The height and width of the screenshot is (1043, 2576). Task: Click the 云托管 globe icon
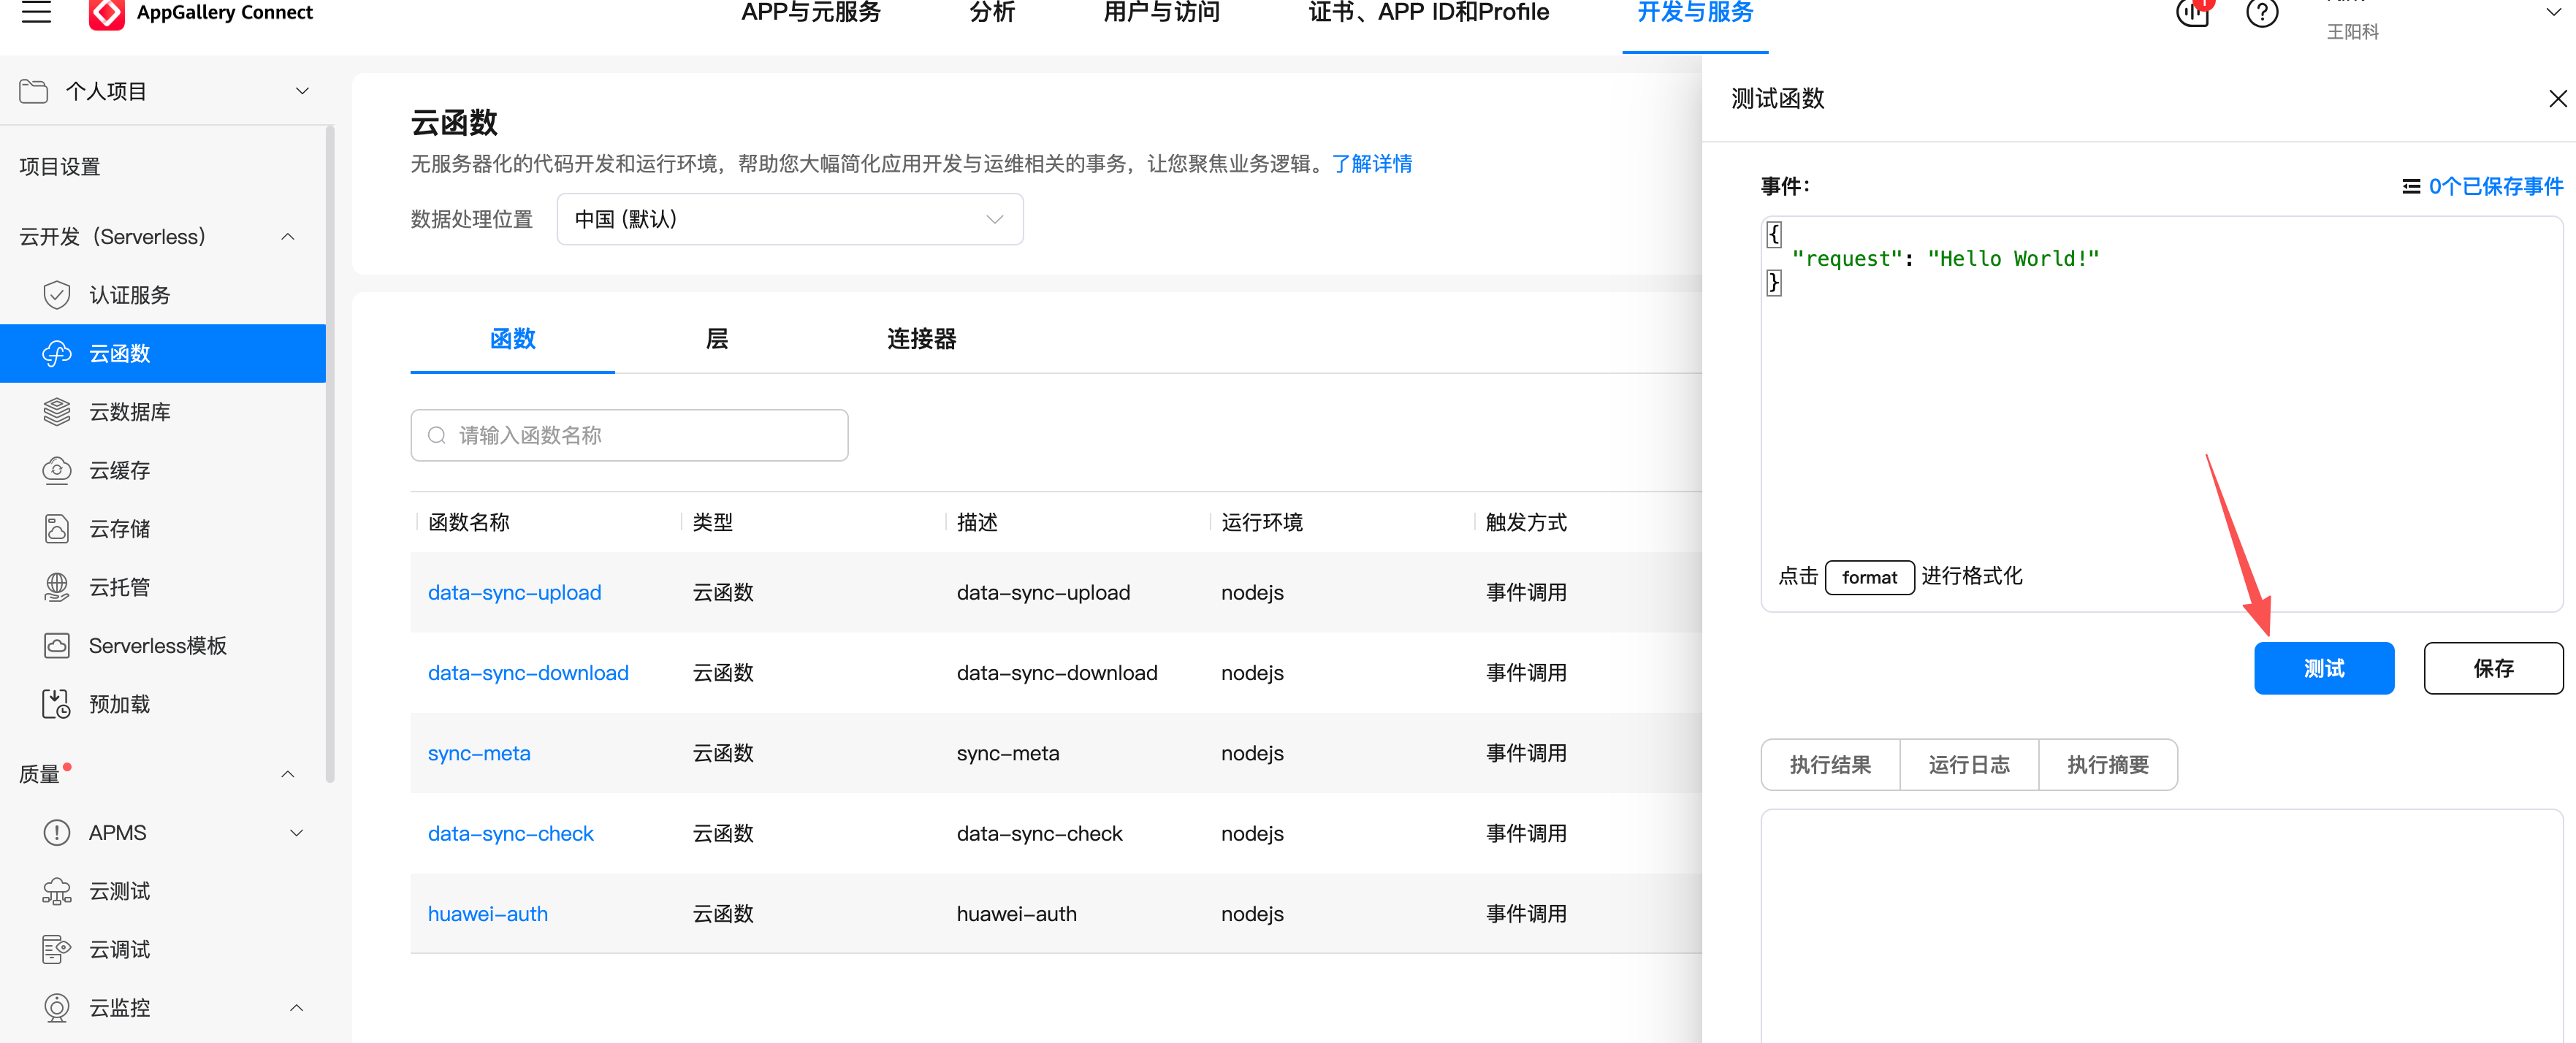pyautogui.click(x=57, y=587)
